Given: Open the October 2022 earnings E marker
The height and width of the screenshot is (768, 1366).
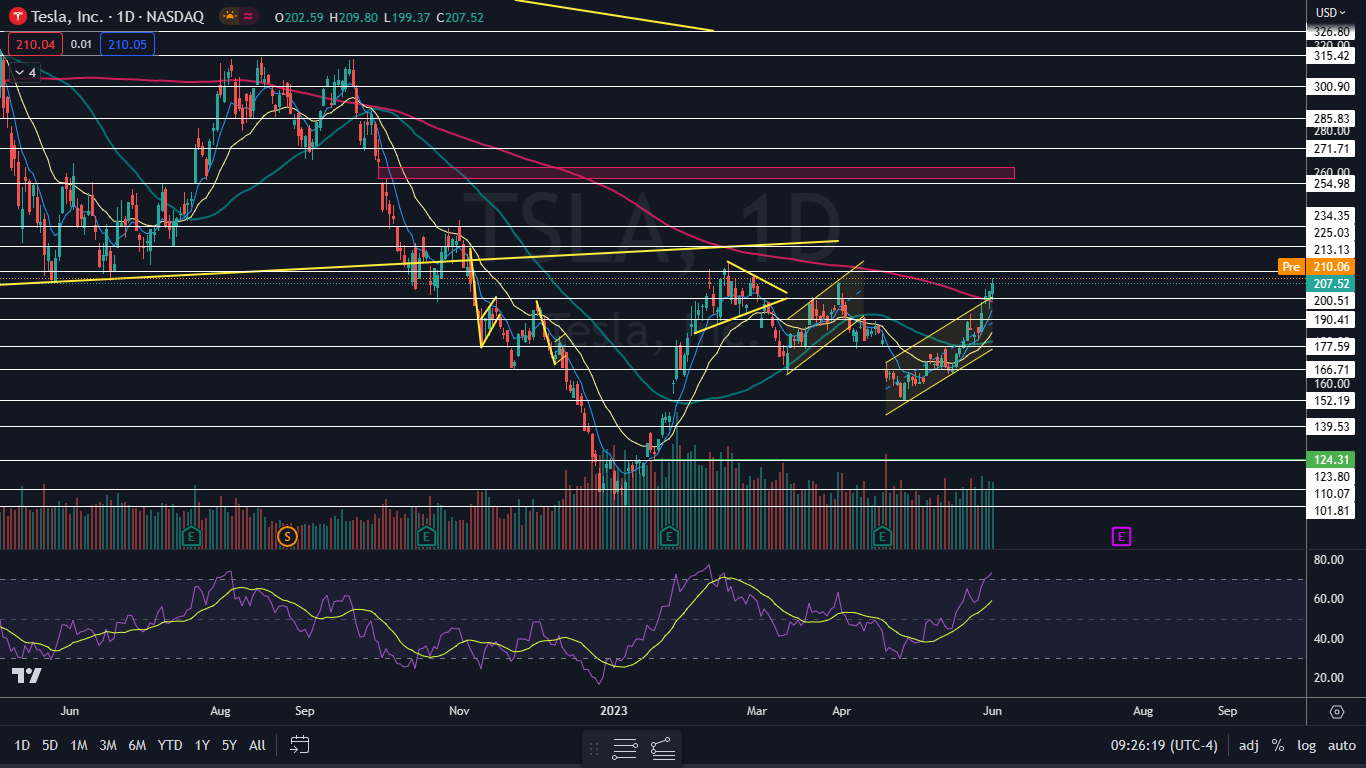Looking at the screenshot, I should tap(426, 537).
